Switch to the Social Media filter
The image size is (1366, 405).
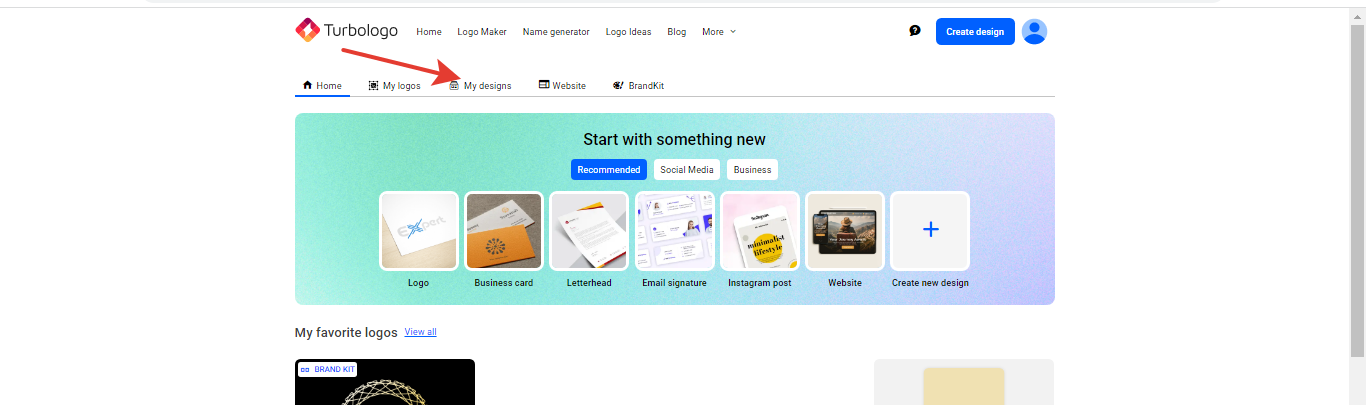click(687, 170)
